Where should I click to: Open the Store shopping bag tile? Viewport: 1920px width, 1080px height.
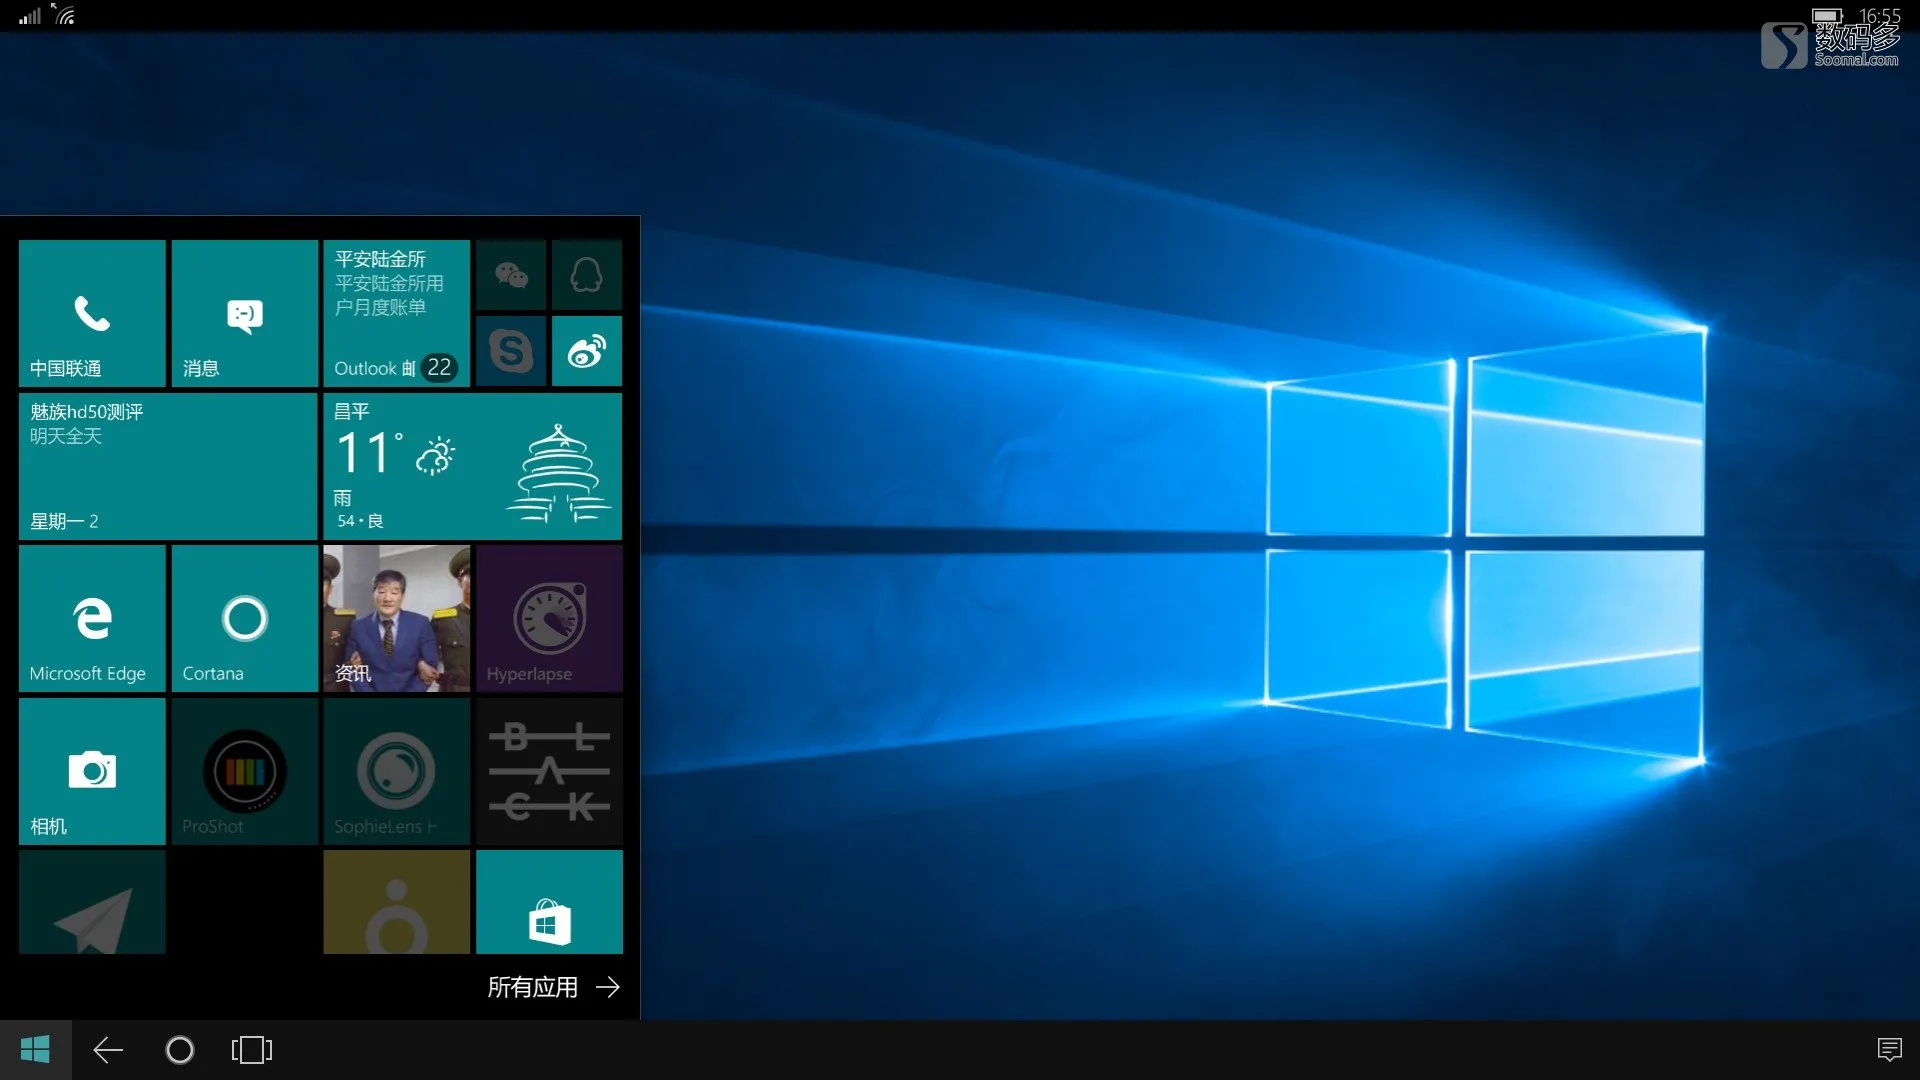(549, 902)
